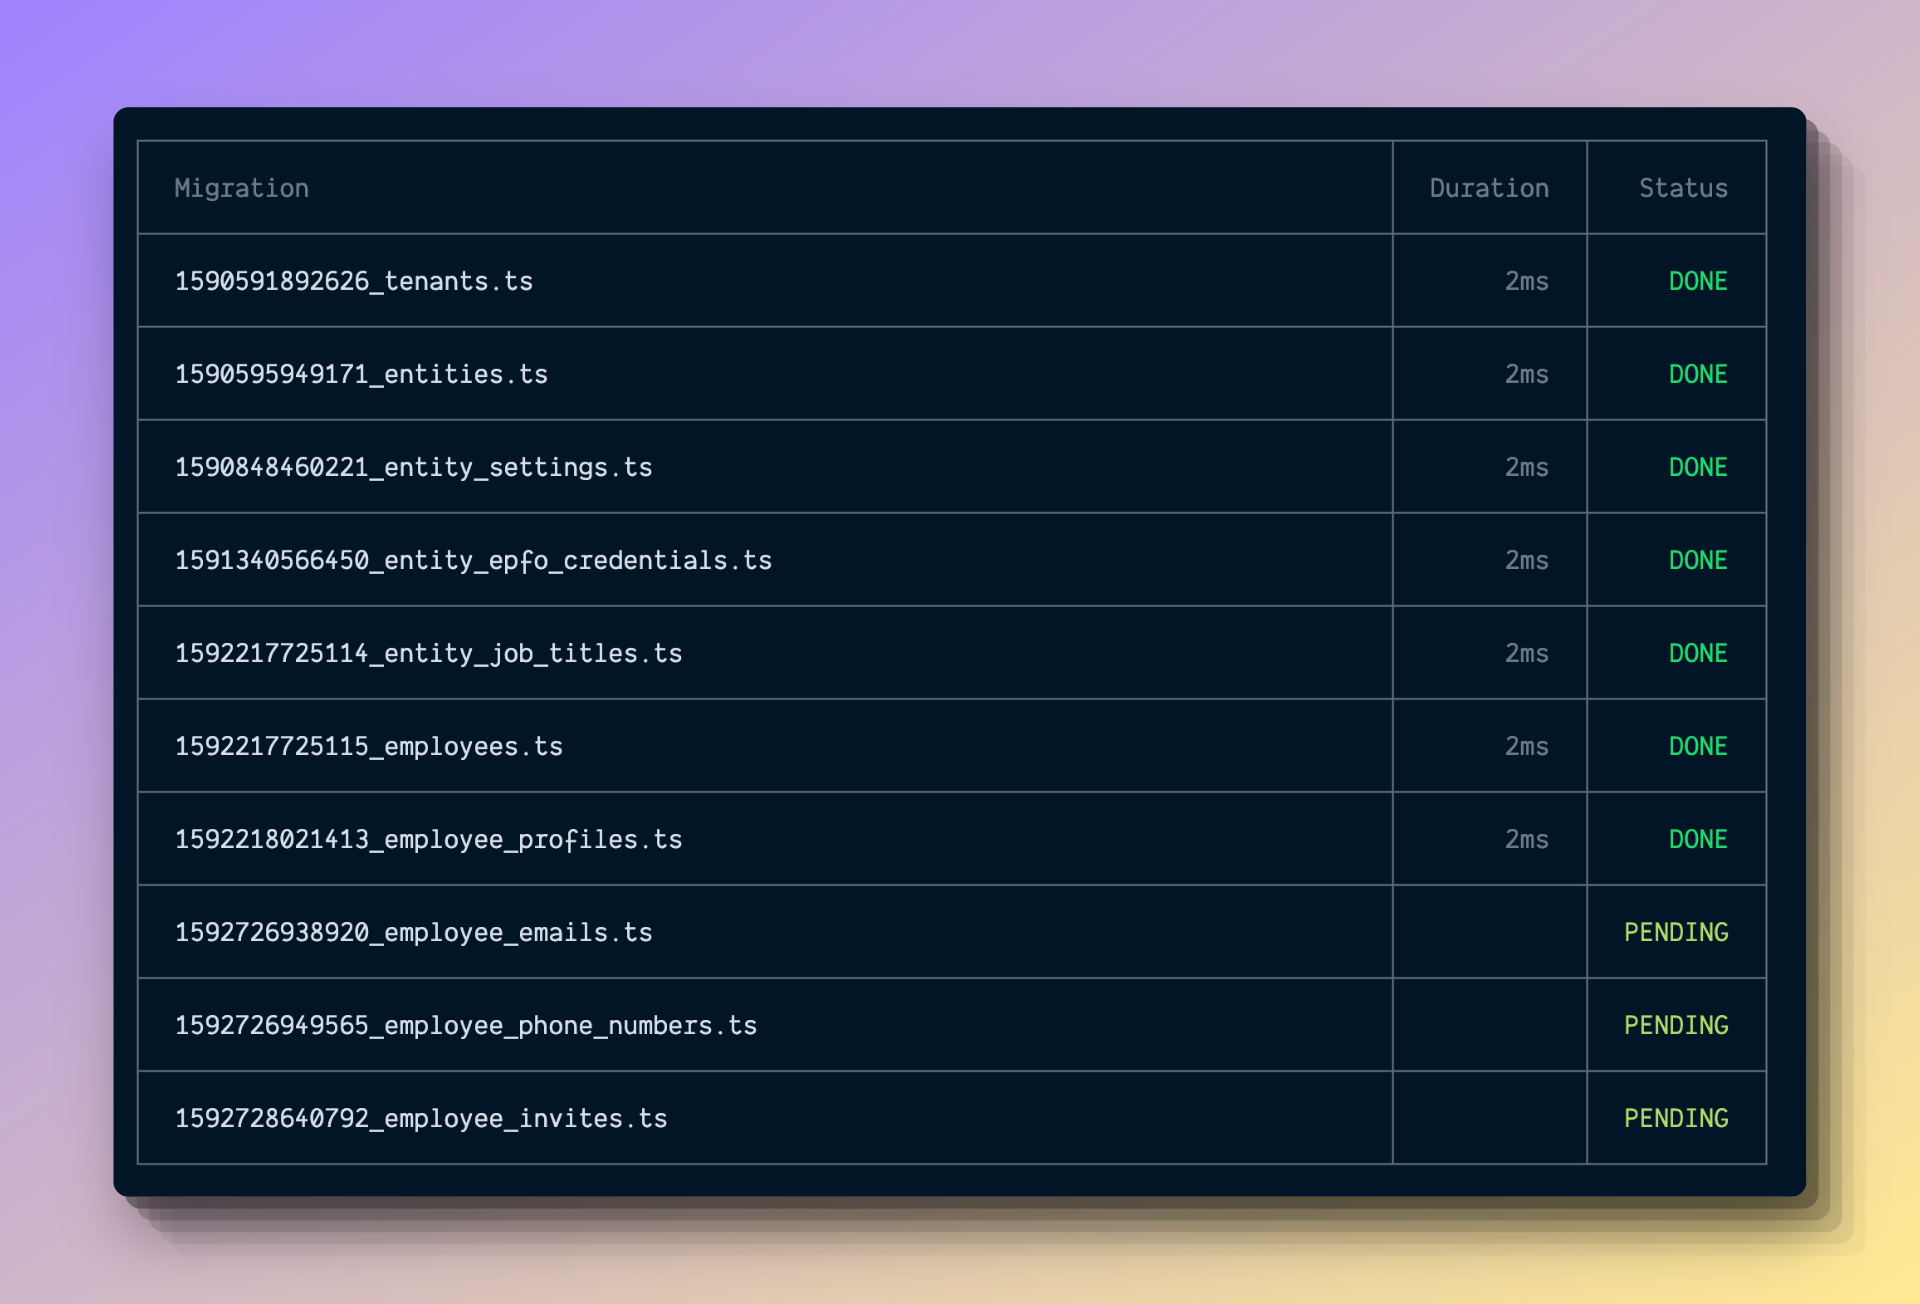Viewport: 1920px width, 1304px height.
Task: Click DONE status of tenants.ts
Action: (x=1697, y=281)
